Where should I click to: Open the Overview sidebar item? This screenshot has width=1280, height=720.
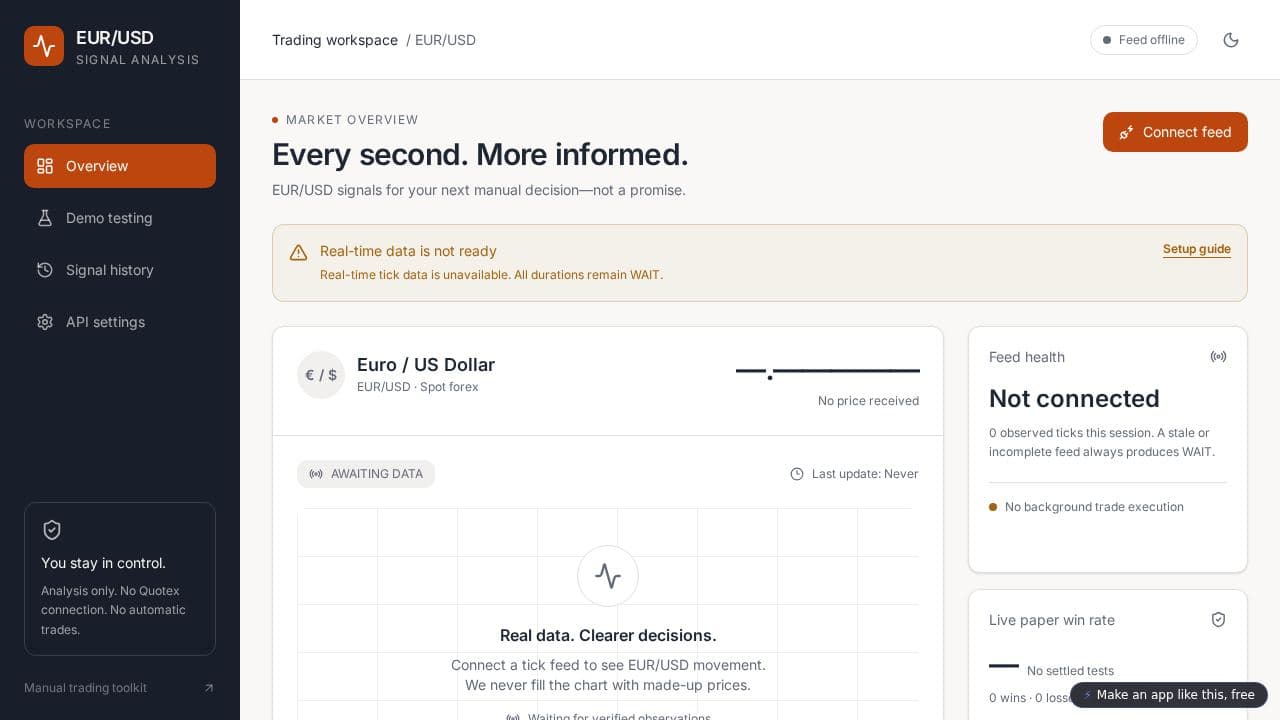[120, 166]
